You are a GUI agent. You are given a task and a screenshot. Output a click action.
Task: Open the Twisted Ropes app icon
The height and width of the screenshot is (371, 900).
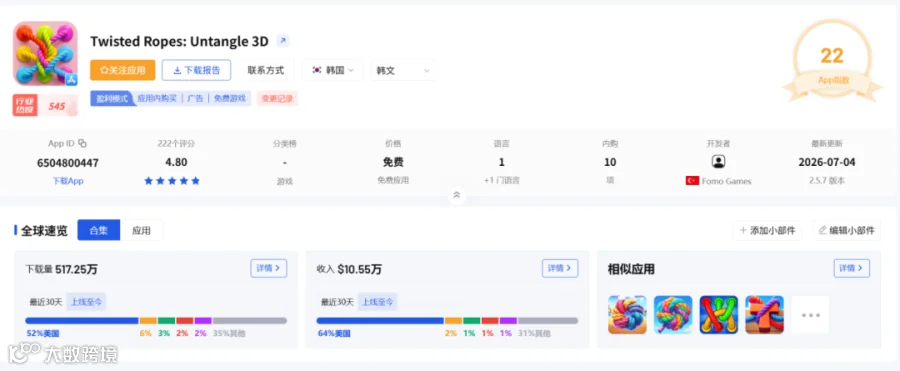coord(45,53)
